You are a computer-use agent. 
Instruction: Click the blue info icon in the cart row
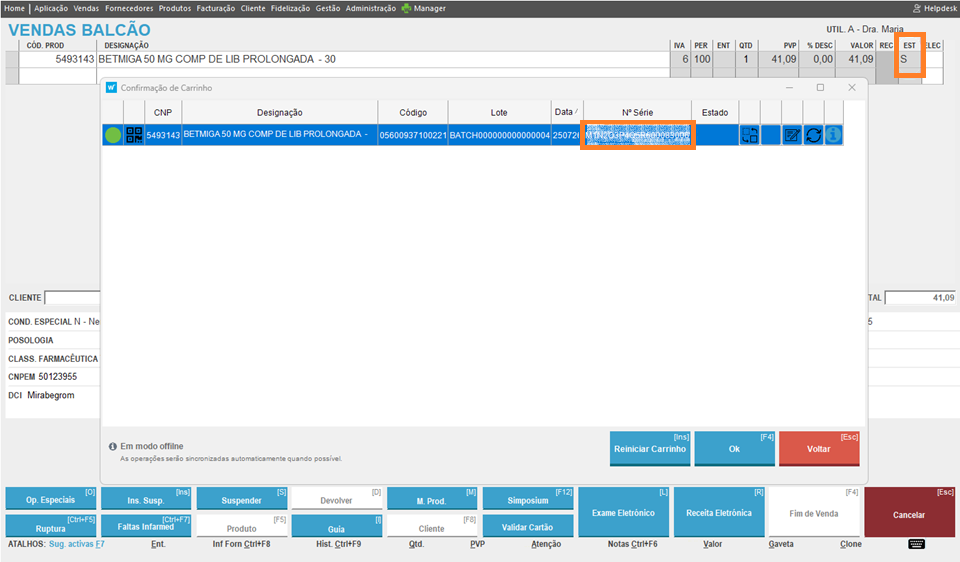833,135
